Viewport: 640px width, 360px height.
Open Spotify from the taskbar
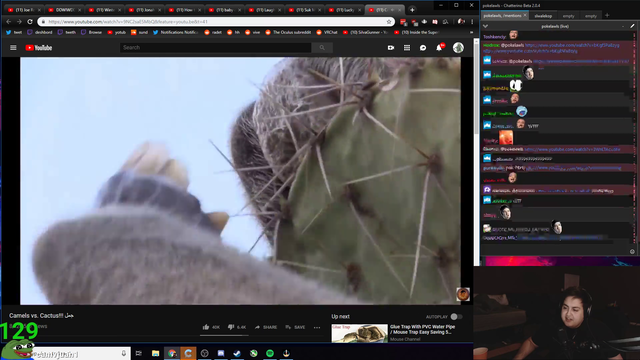click(270, 353)
